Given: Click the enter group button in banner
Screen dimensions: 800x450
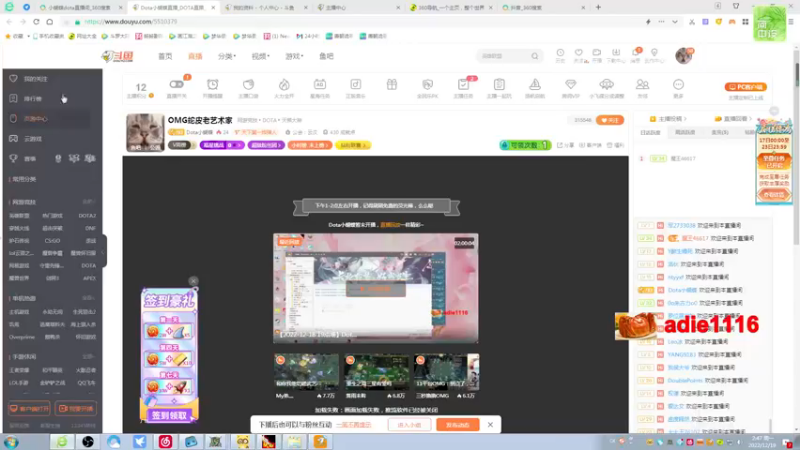Looking at the screenshot, I should click(409, 424).
